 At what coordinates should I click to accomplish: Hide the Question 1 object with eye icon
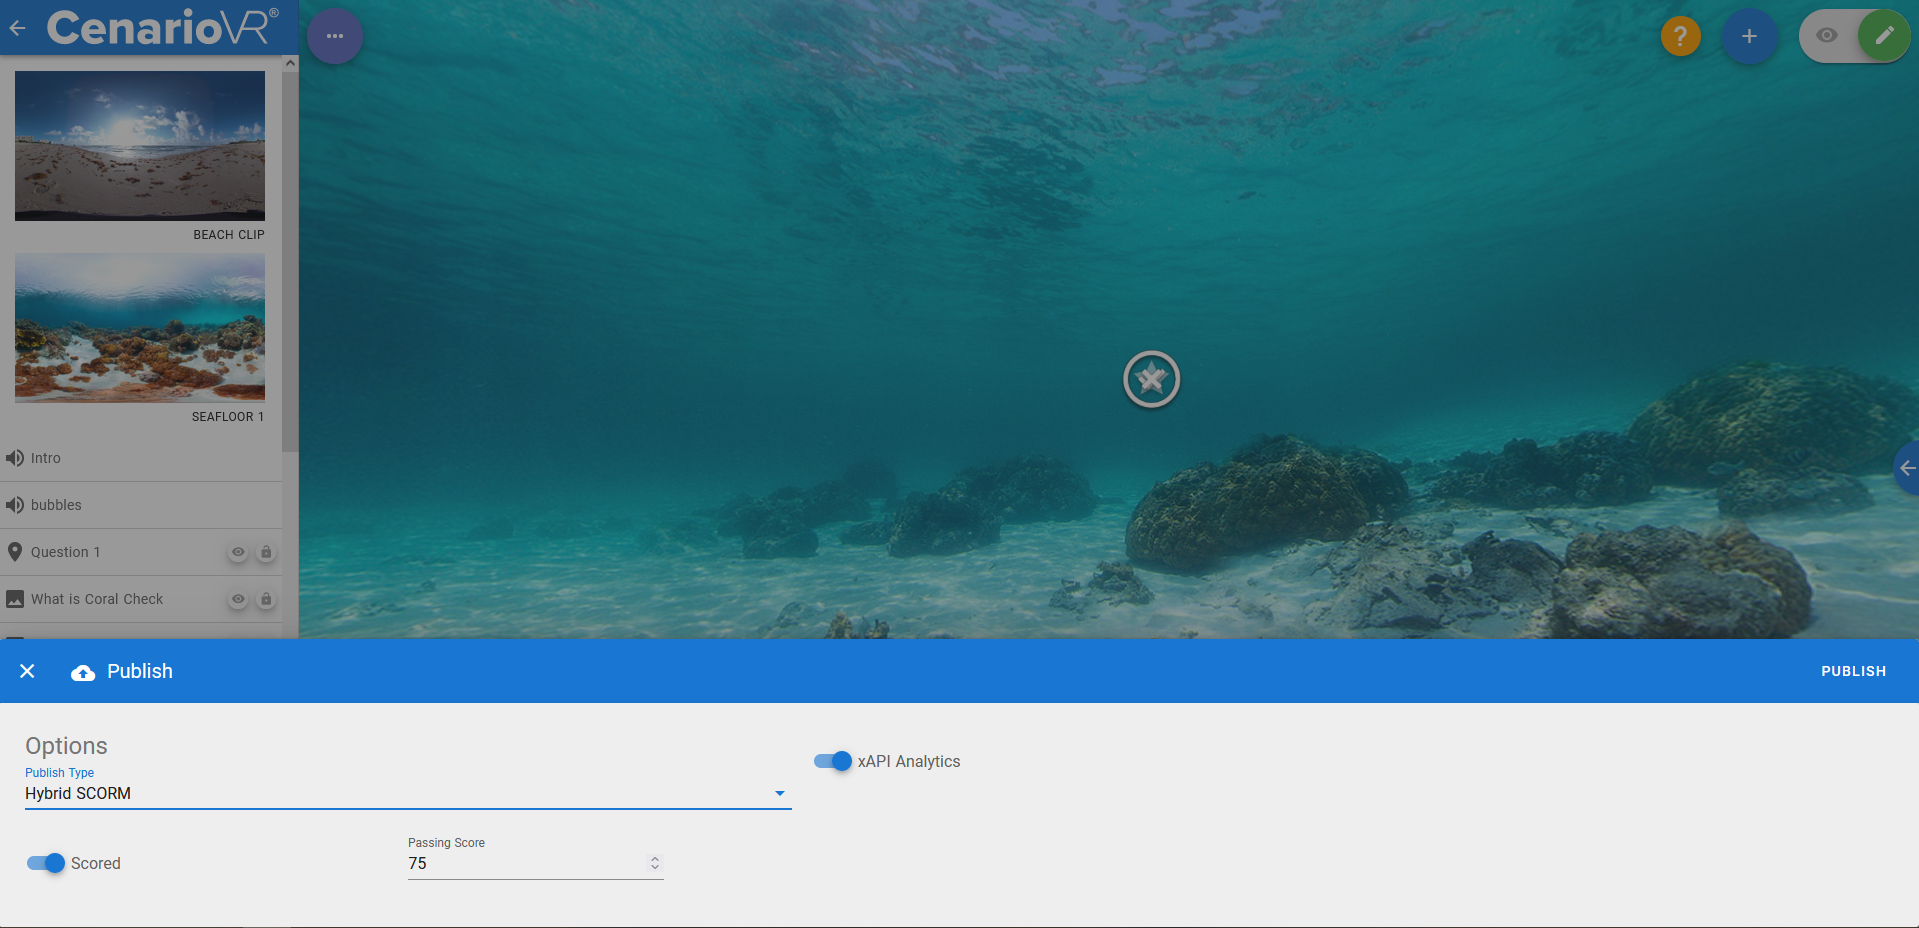coord(238,552)
